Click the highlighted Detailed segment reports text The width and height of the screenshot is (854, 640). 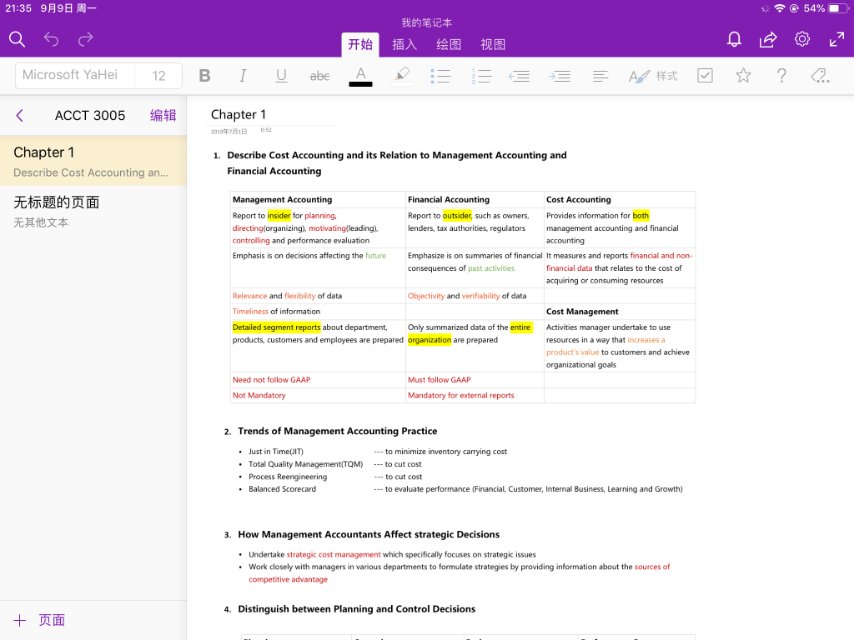276,327
